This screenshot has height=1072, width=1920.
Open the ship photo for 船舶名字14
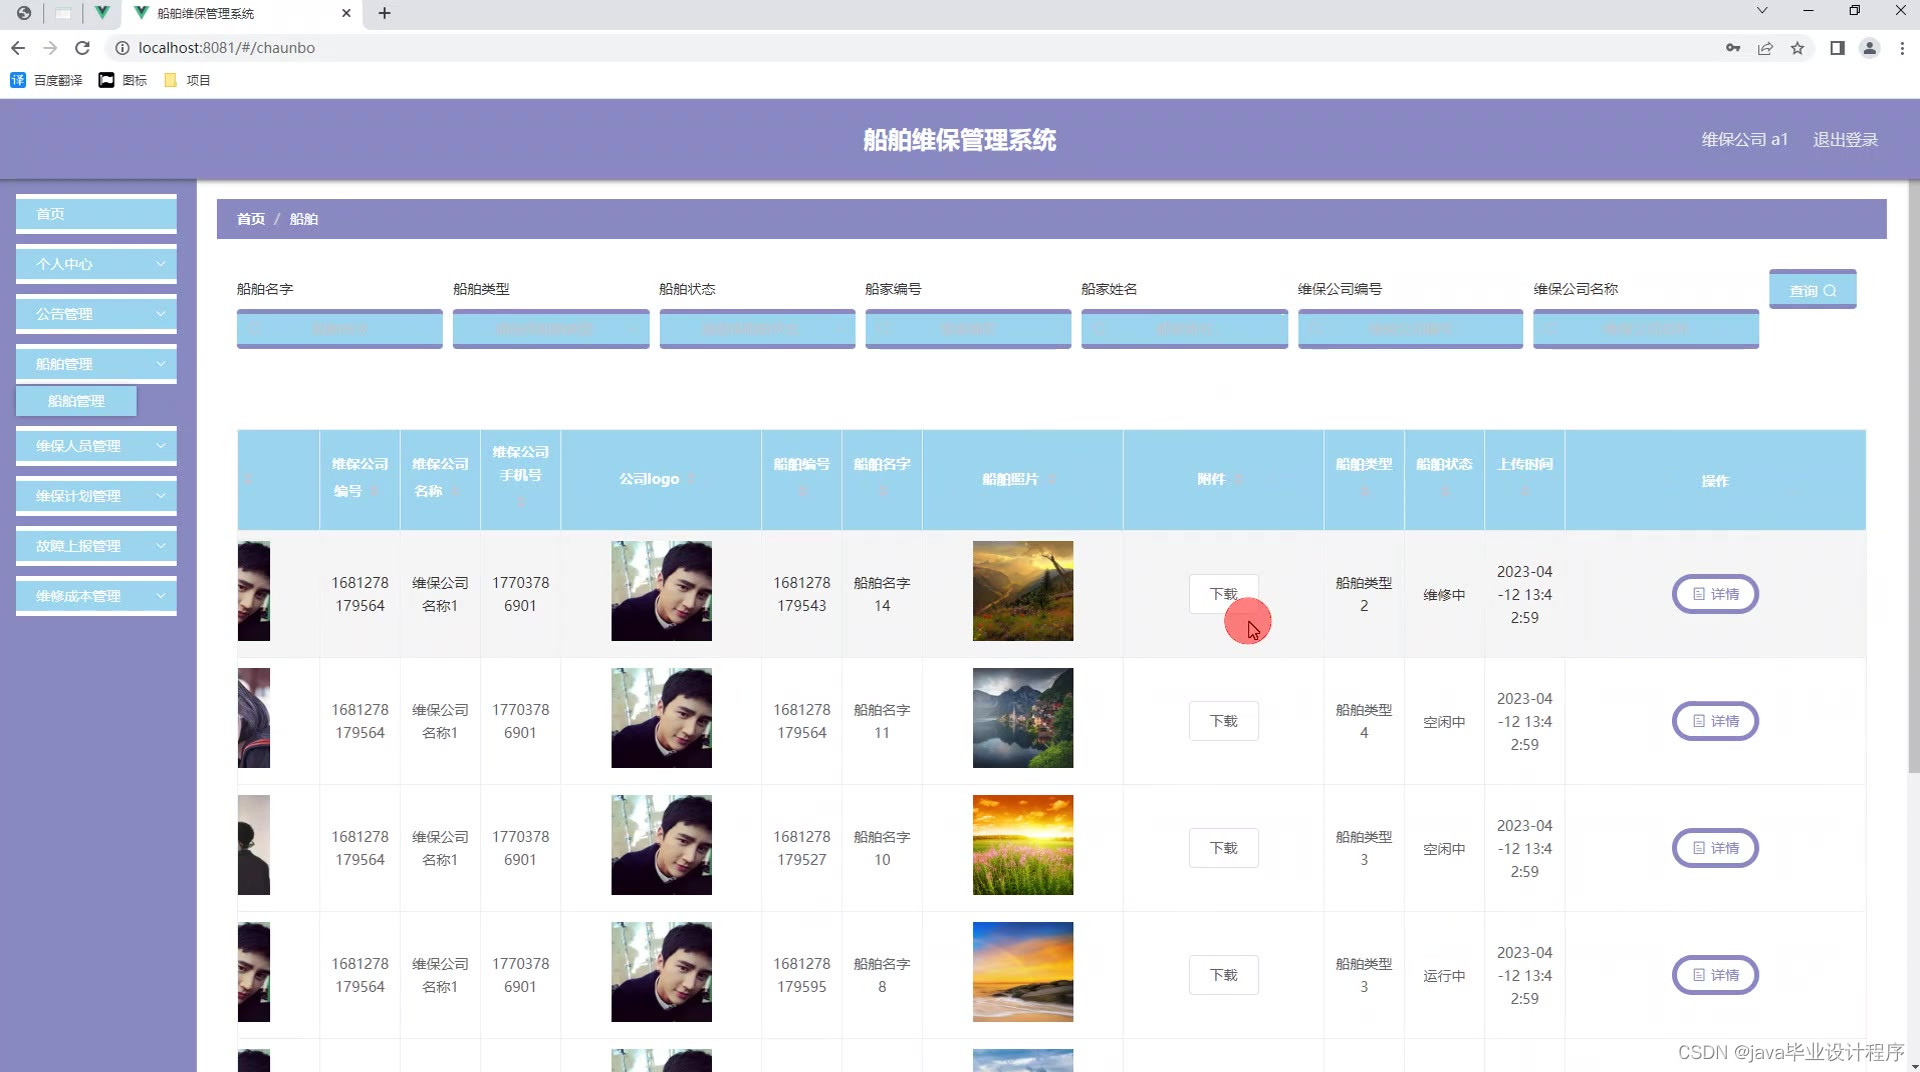pos(1023,591)
